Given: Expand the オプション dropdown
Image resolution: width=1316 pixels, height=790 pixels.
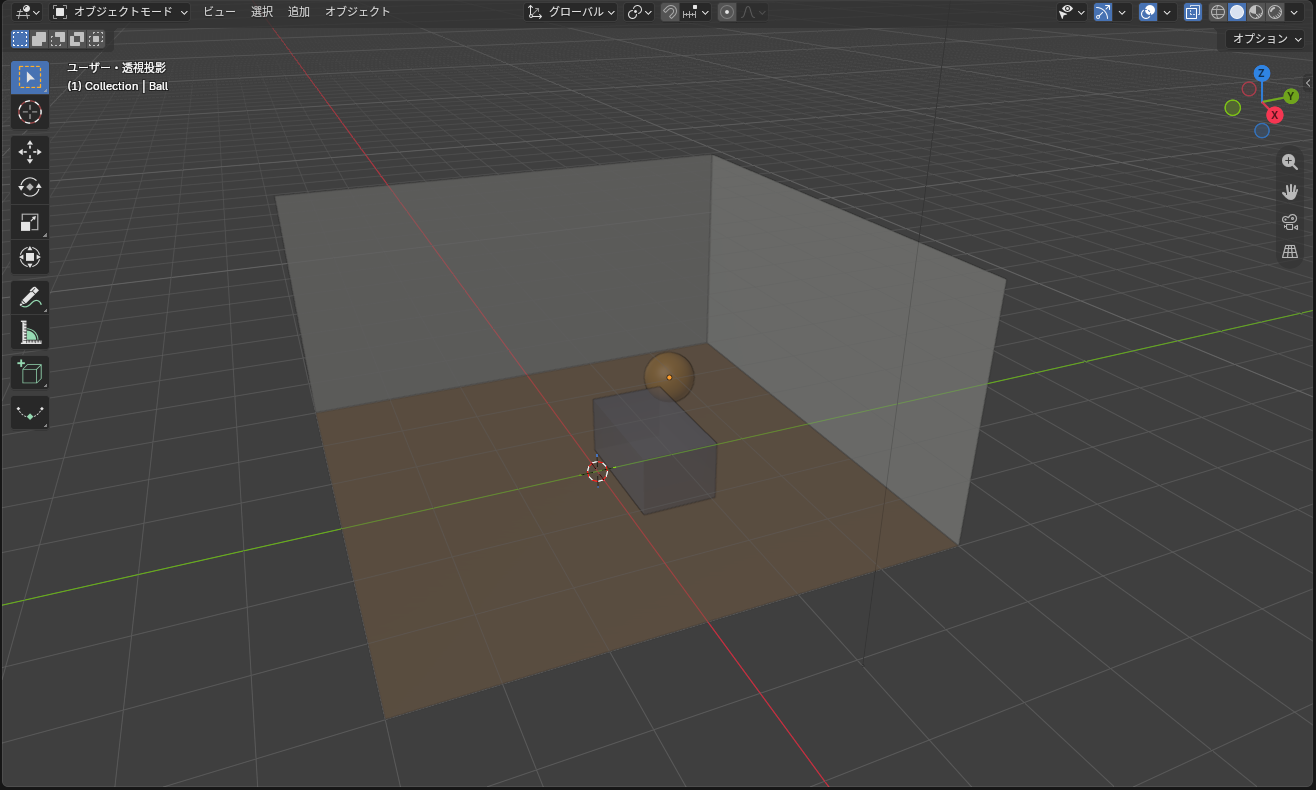Looking at the screenshot, I should pos(1266,39).
